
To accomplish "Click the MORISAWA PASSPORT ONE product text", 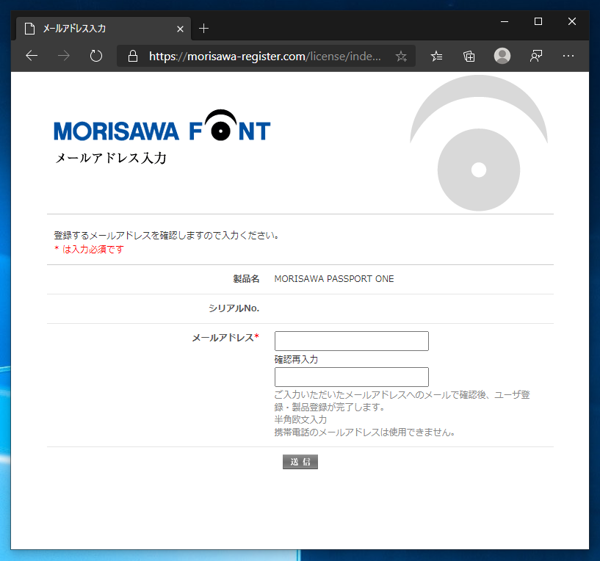I will (334, 279).
